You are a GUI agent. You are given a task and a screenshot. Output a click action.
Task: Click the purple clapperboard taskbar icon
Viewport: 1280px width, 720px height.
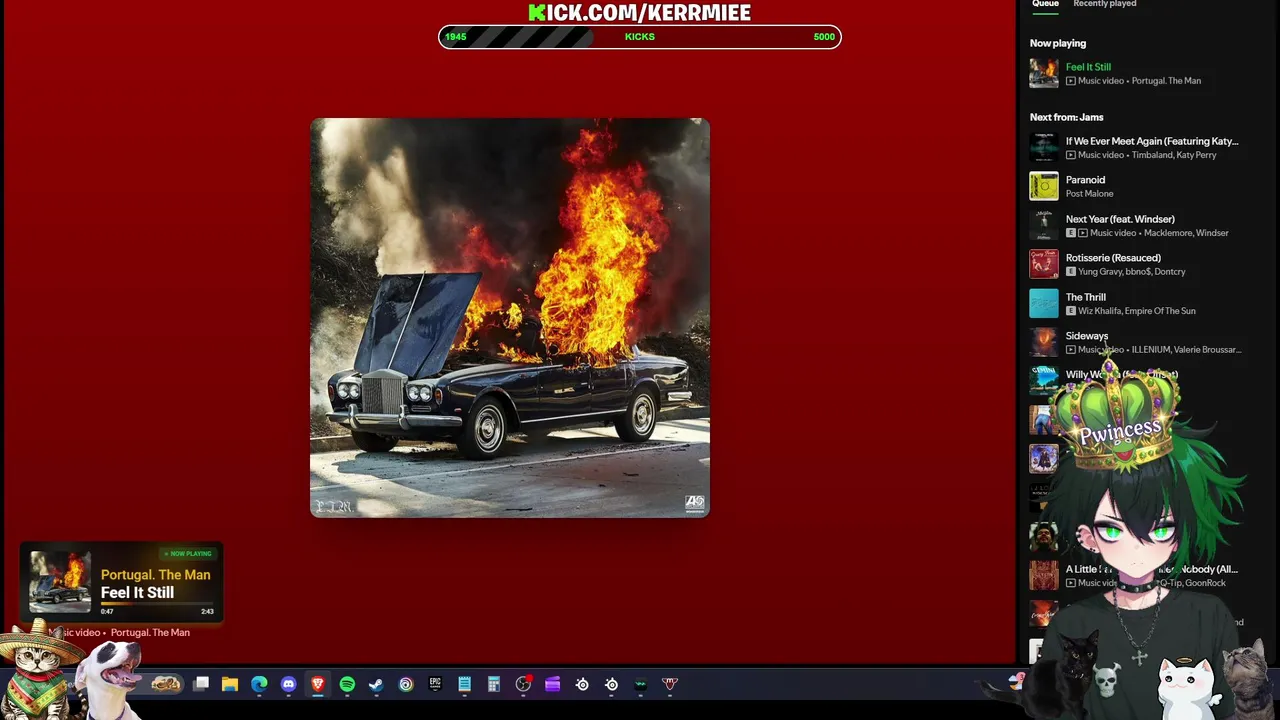click(552, 684)
